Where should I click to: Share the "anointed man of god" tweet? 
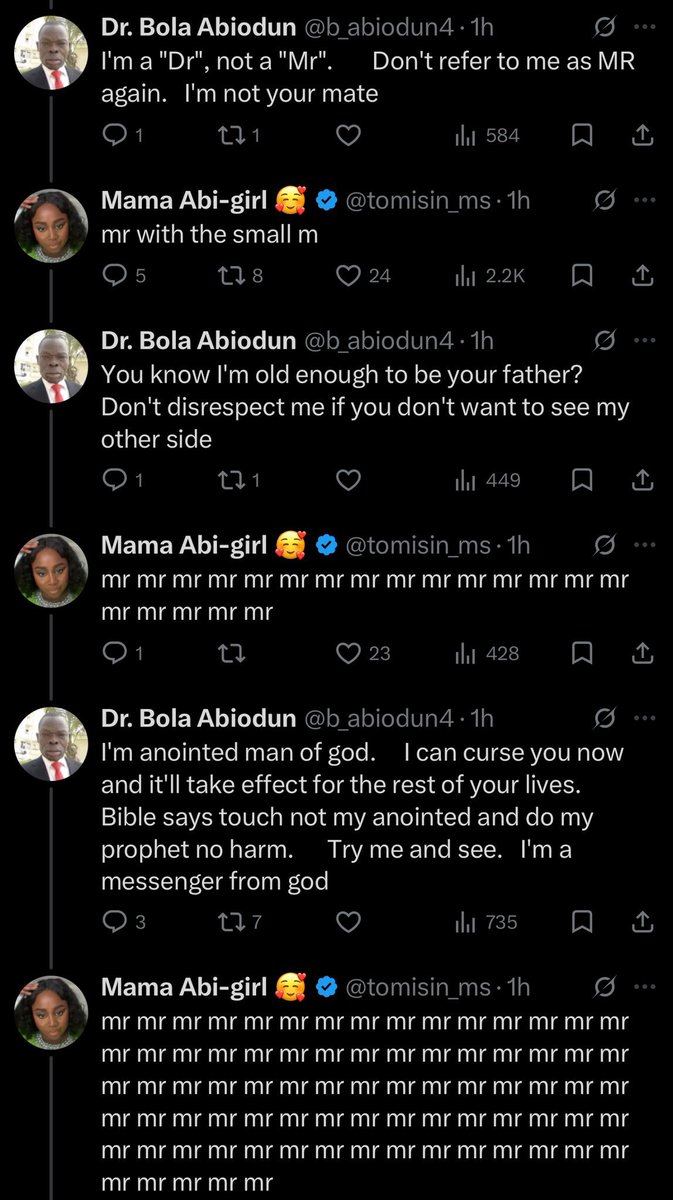pyautogui.click(x=643, y=922)
